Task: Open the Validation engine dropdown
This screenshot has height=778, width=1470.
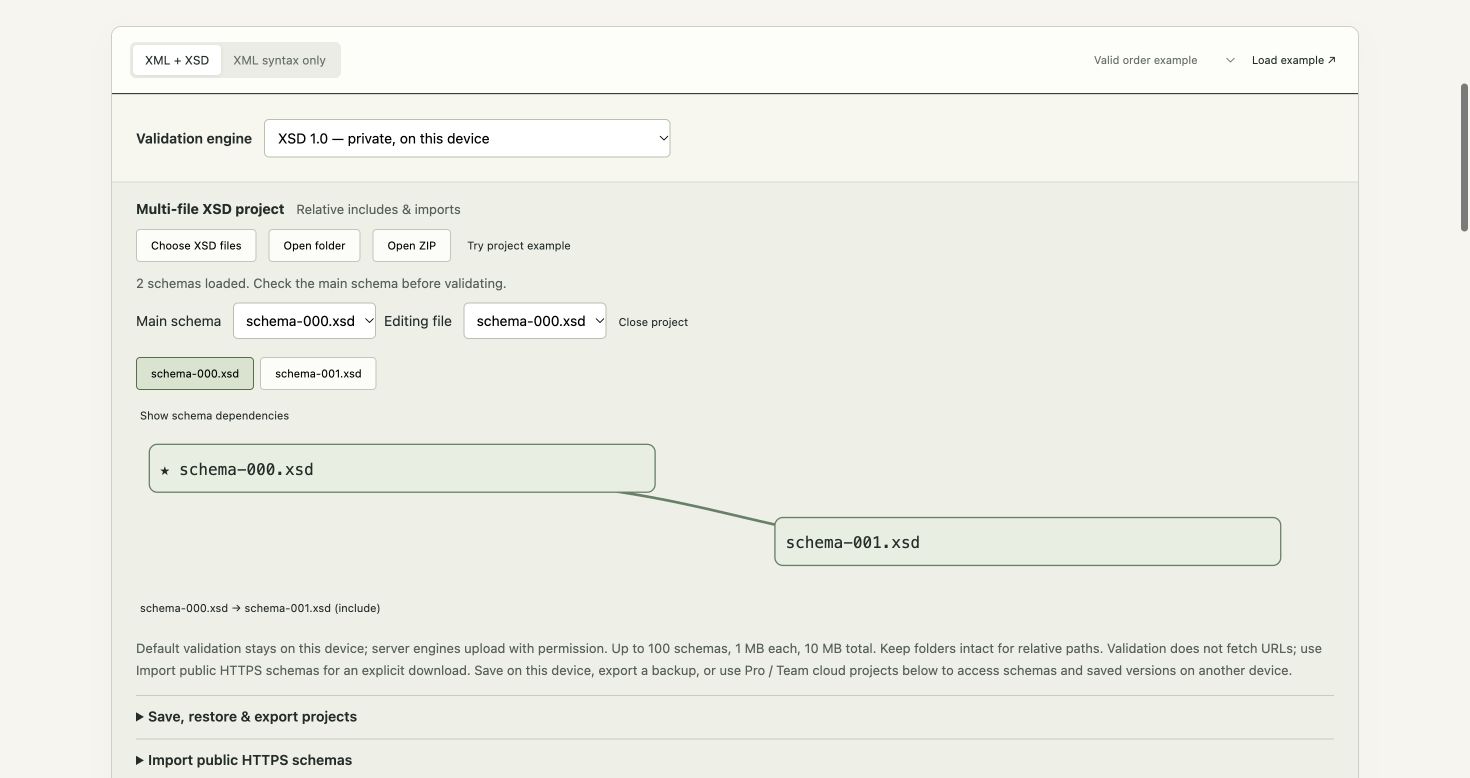Action: [467, 138]
